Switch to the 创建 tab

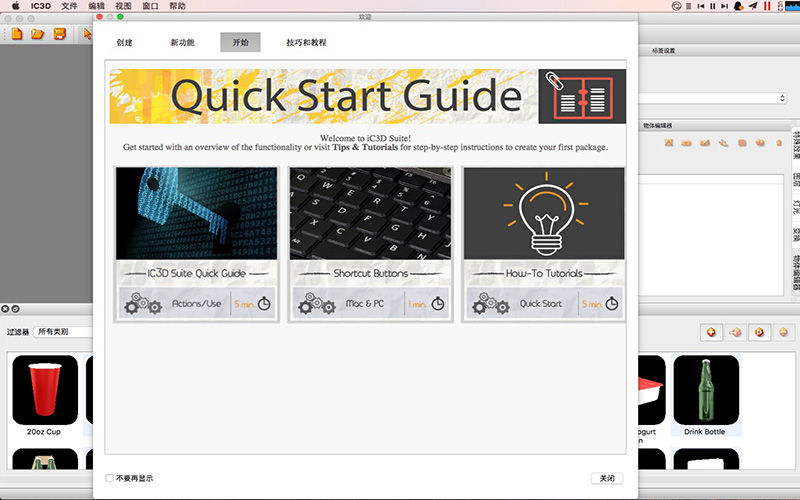(x=124, y=42)
